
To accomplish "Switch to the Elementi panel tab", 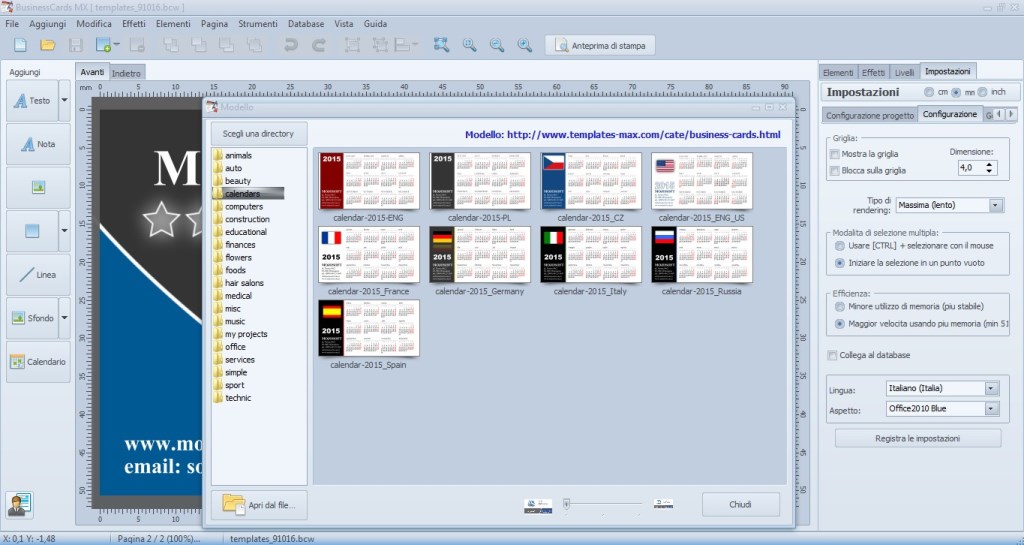I will click(838, 72).
